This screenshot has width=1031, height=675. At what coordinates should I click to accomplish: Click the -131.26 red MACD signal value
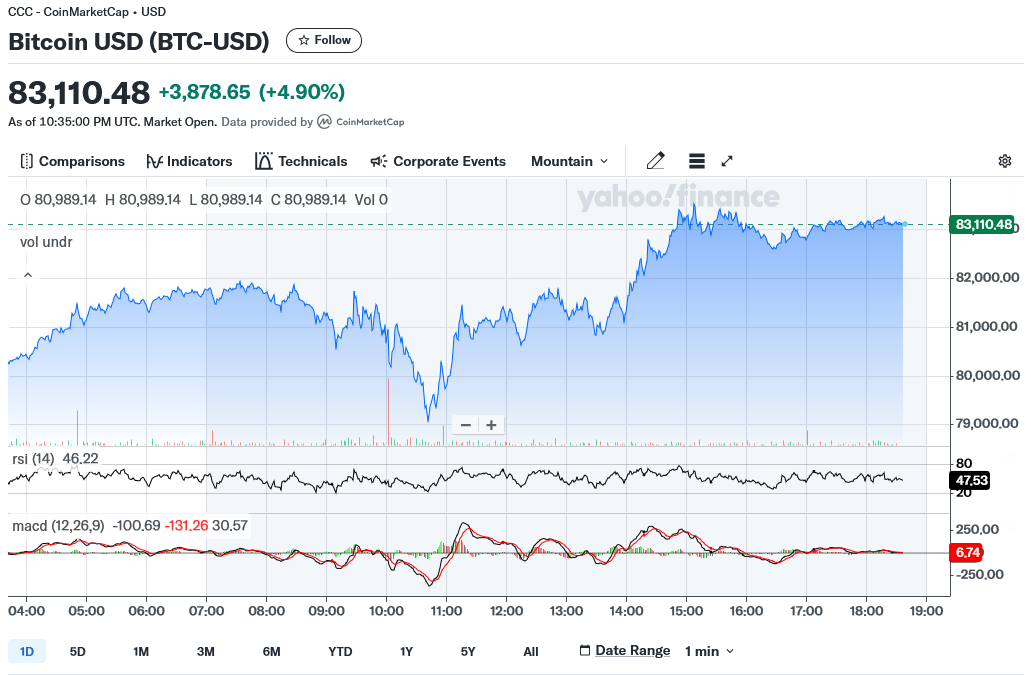pyautogui.click(x=186, y=526)
